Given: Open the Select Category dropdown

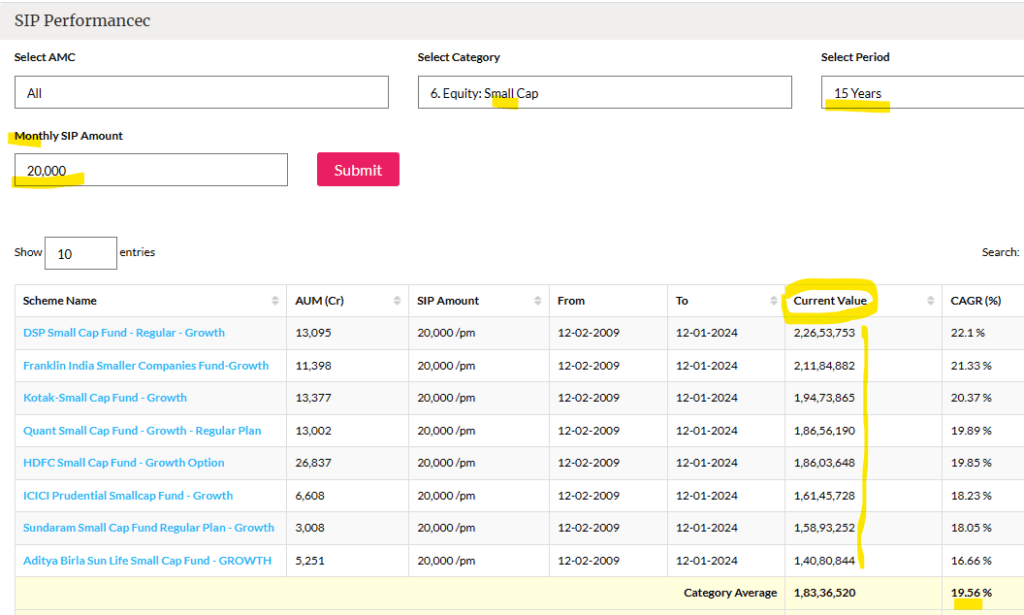Looking at the screenshot, I should (x=605, y=93).
